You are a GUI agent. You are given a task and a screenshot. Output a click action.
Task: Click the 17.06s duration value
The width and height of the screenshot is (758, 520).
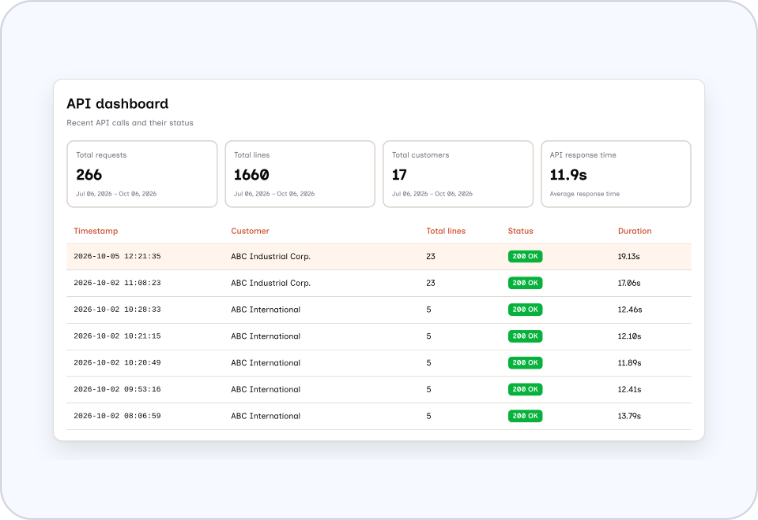pyautogui.click(x=629, y=283)
